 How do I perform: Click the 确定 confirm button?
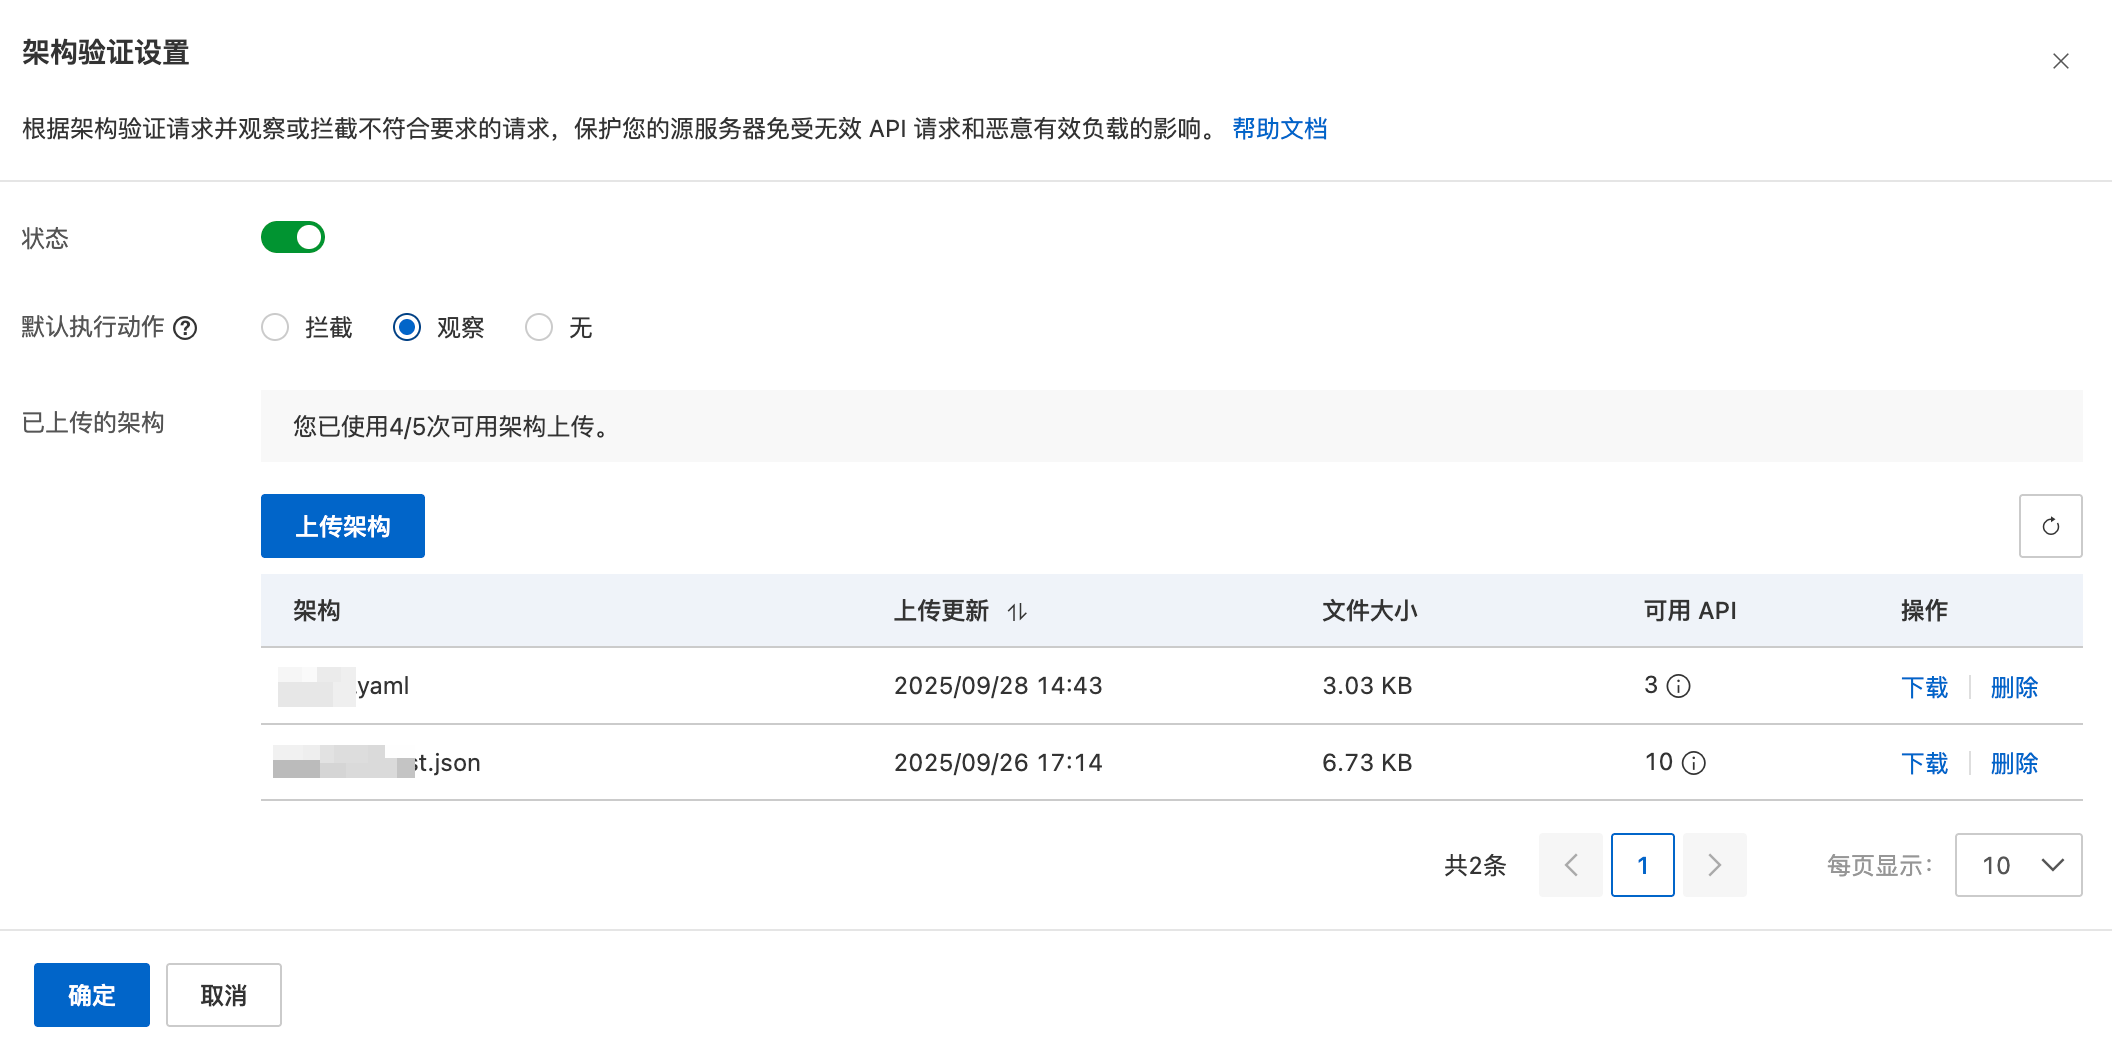click(x=92, y=995)
